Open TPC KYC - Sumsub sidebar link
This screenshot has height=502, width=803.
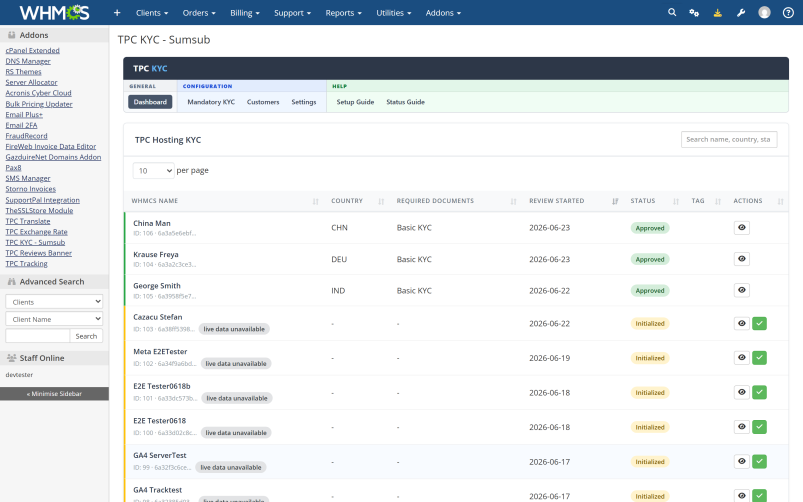[35, 242]
